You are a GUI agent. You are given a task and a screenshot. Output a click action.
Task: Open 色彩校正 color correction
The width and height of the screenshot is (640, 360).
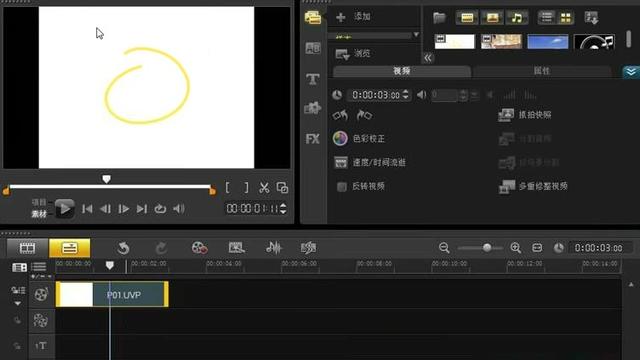click(359, 139)
